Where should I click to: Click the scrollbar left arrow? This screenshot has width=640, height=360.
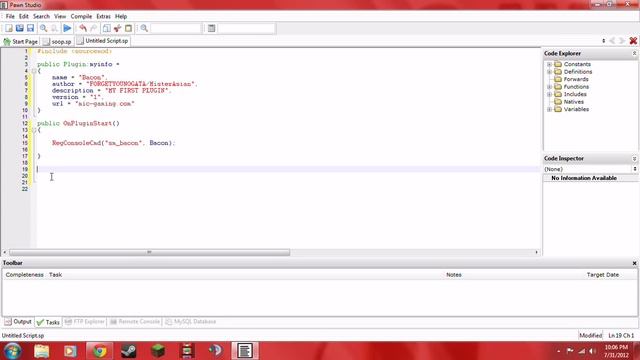(4, 252)
